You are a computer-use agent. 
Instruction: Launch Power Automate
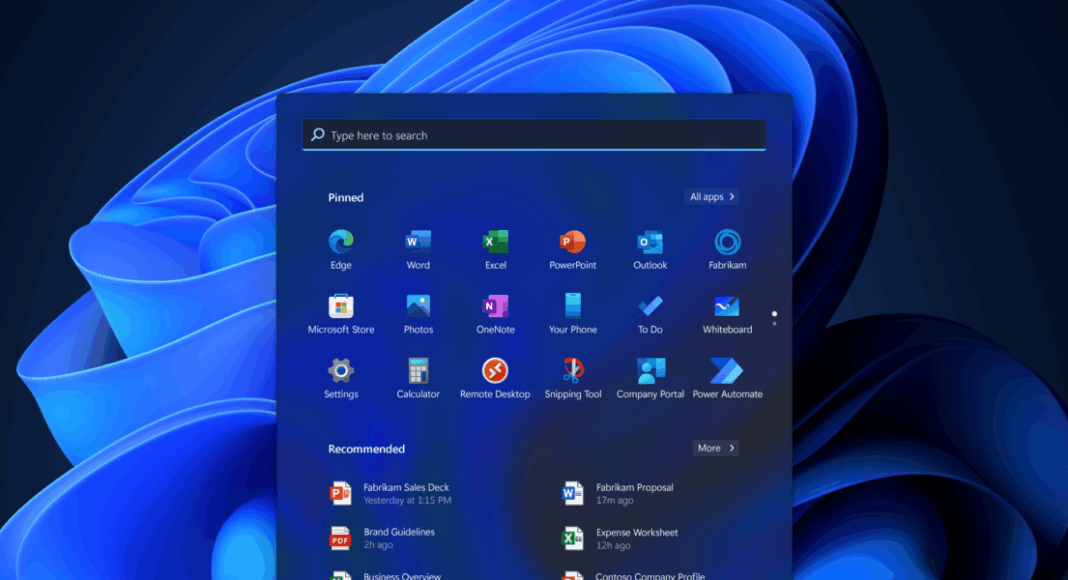[727, 378]
